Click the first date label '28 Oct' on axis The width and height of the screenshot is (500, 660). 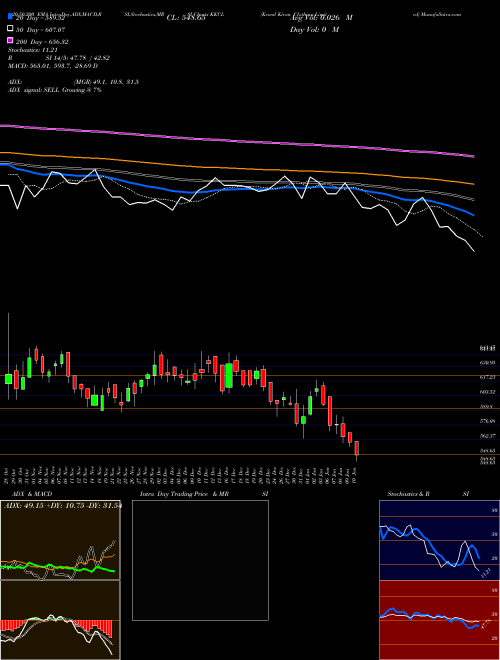click(8, 476)
